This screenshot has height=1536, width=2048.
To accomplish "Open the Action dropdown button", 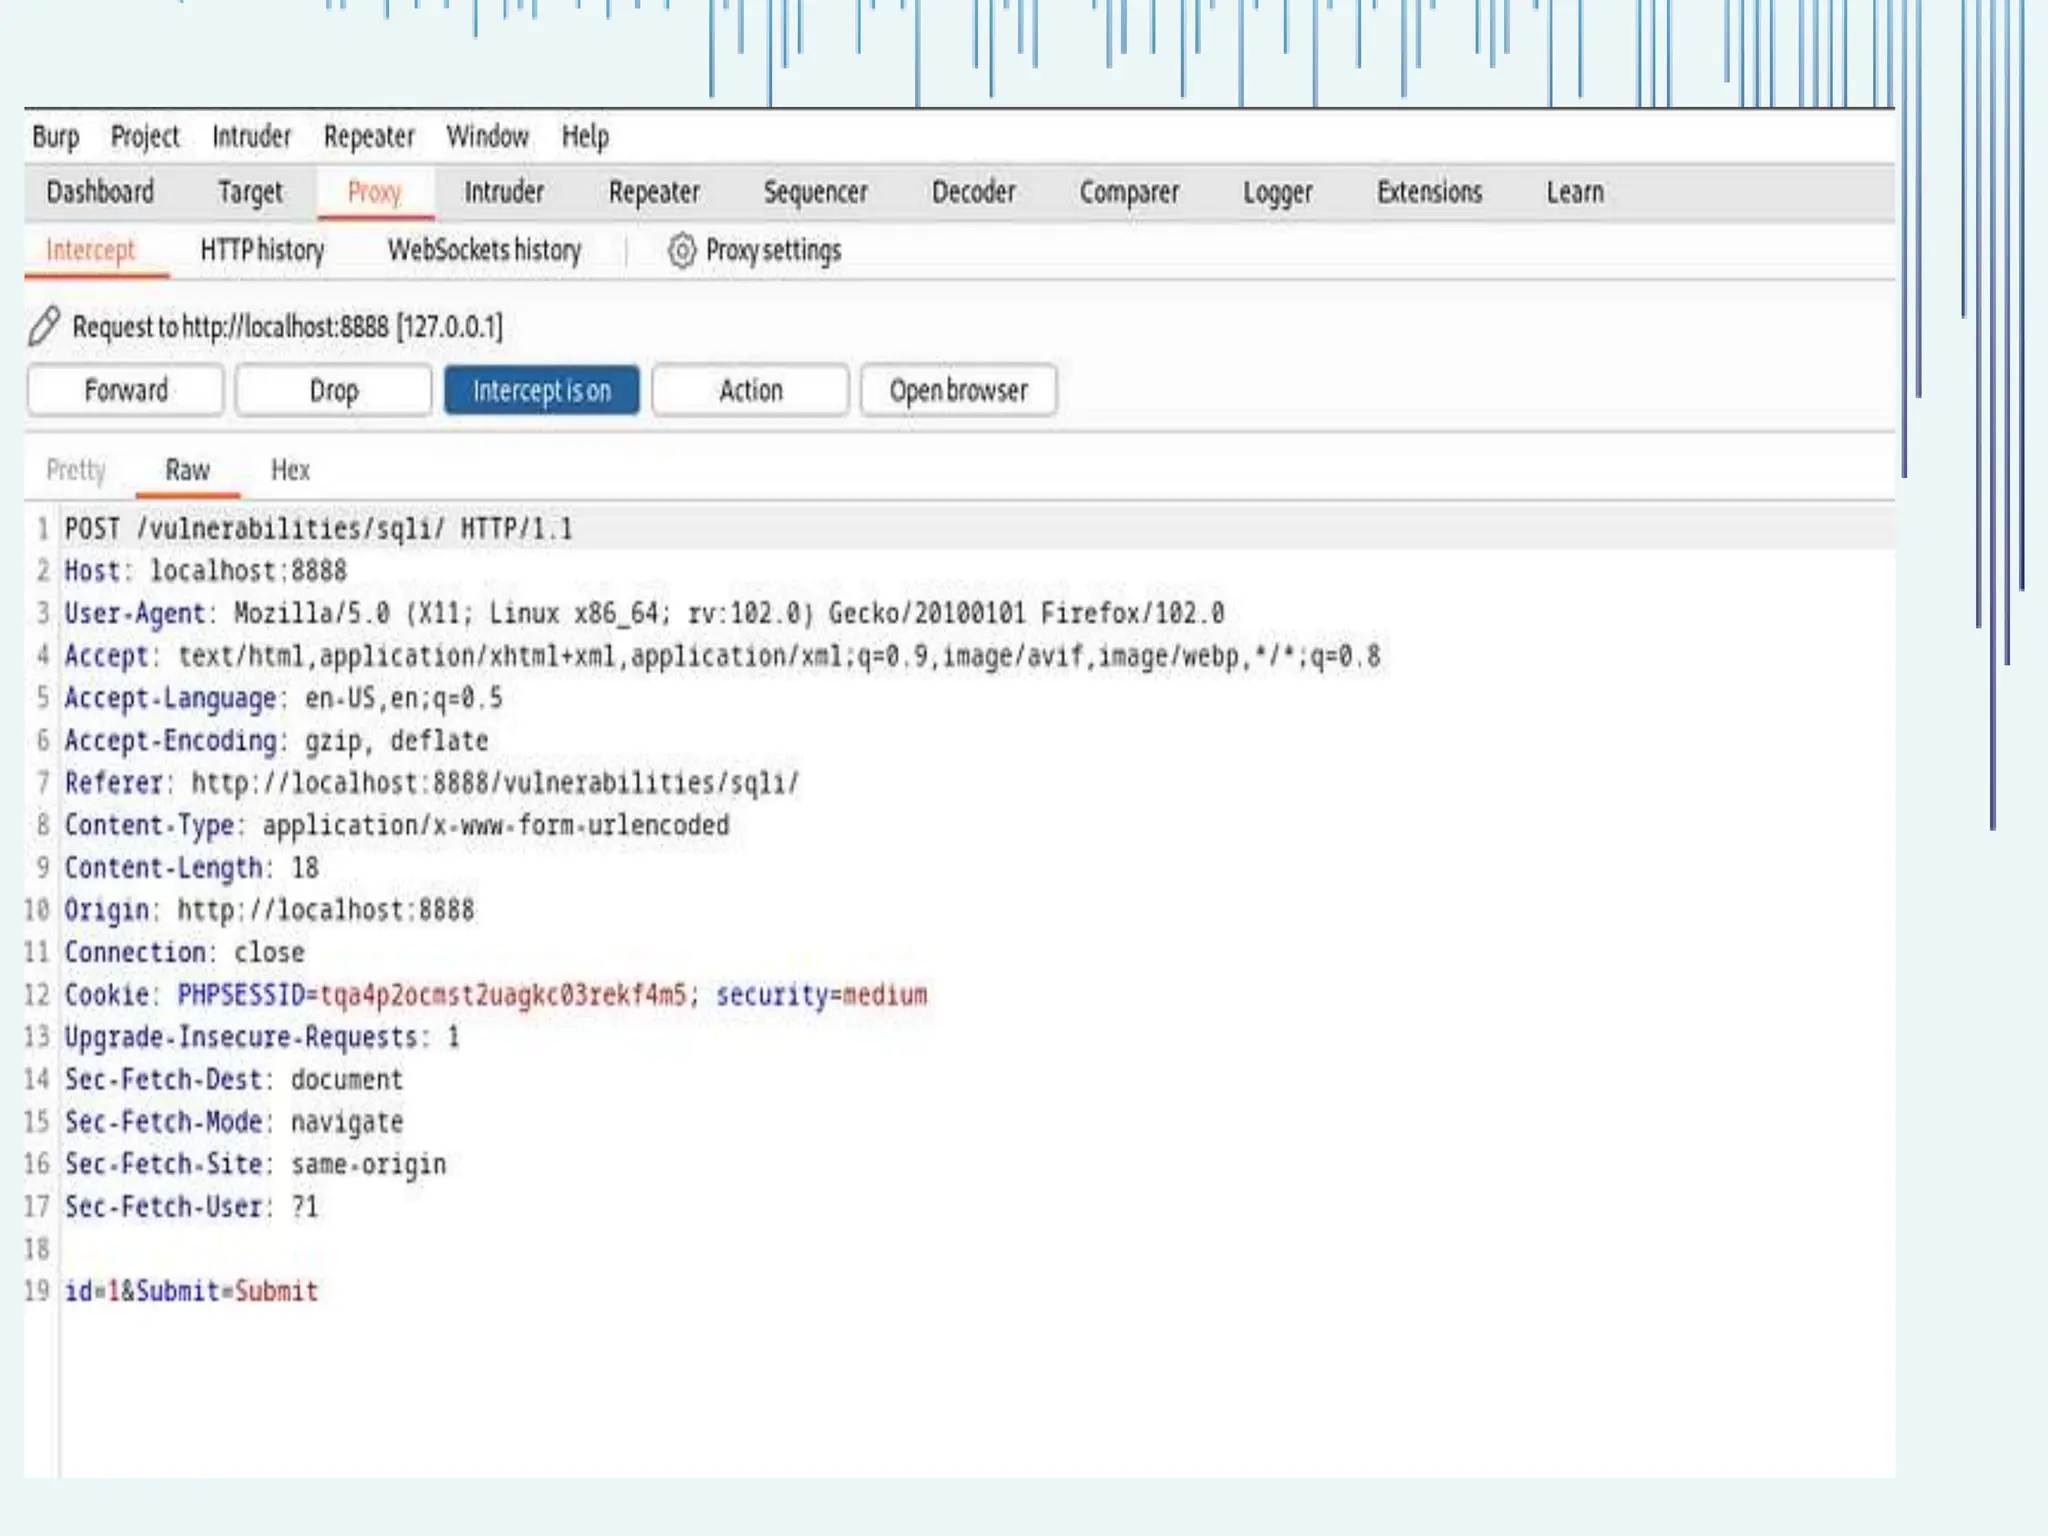I will pos(750,390).
